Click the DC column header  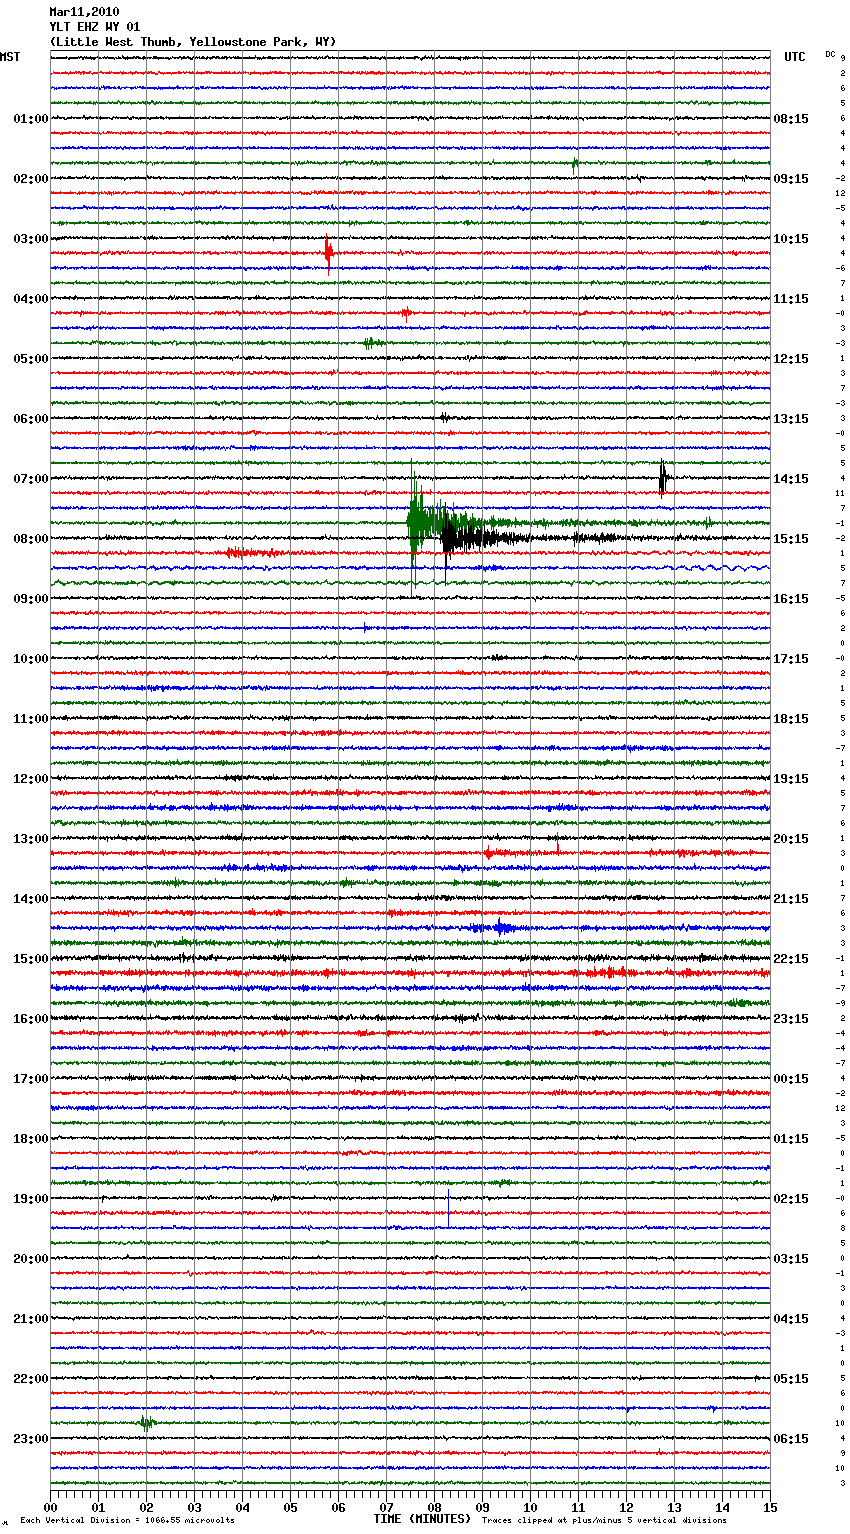830,54
